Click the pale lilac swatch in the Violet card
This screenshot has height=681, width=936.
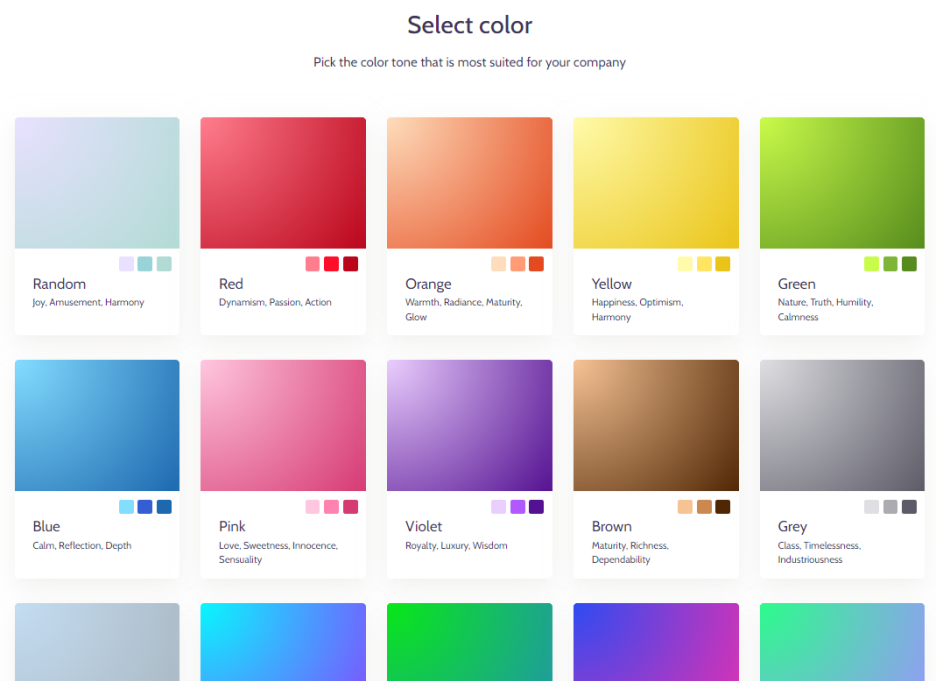pyautogui.click(x=498, y=507)
